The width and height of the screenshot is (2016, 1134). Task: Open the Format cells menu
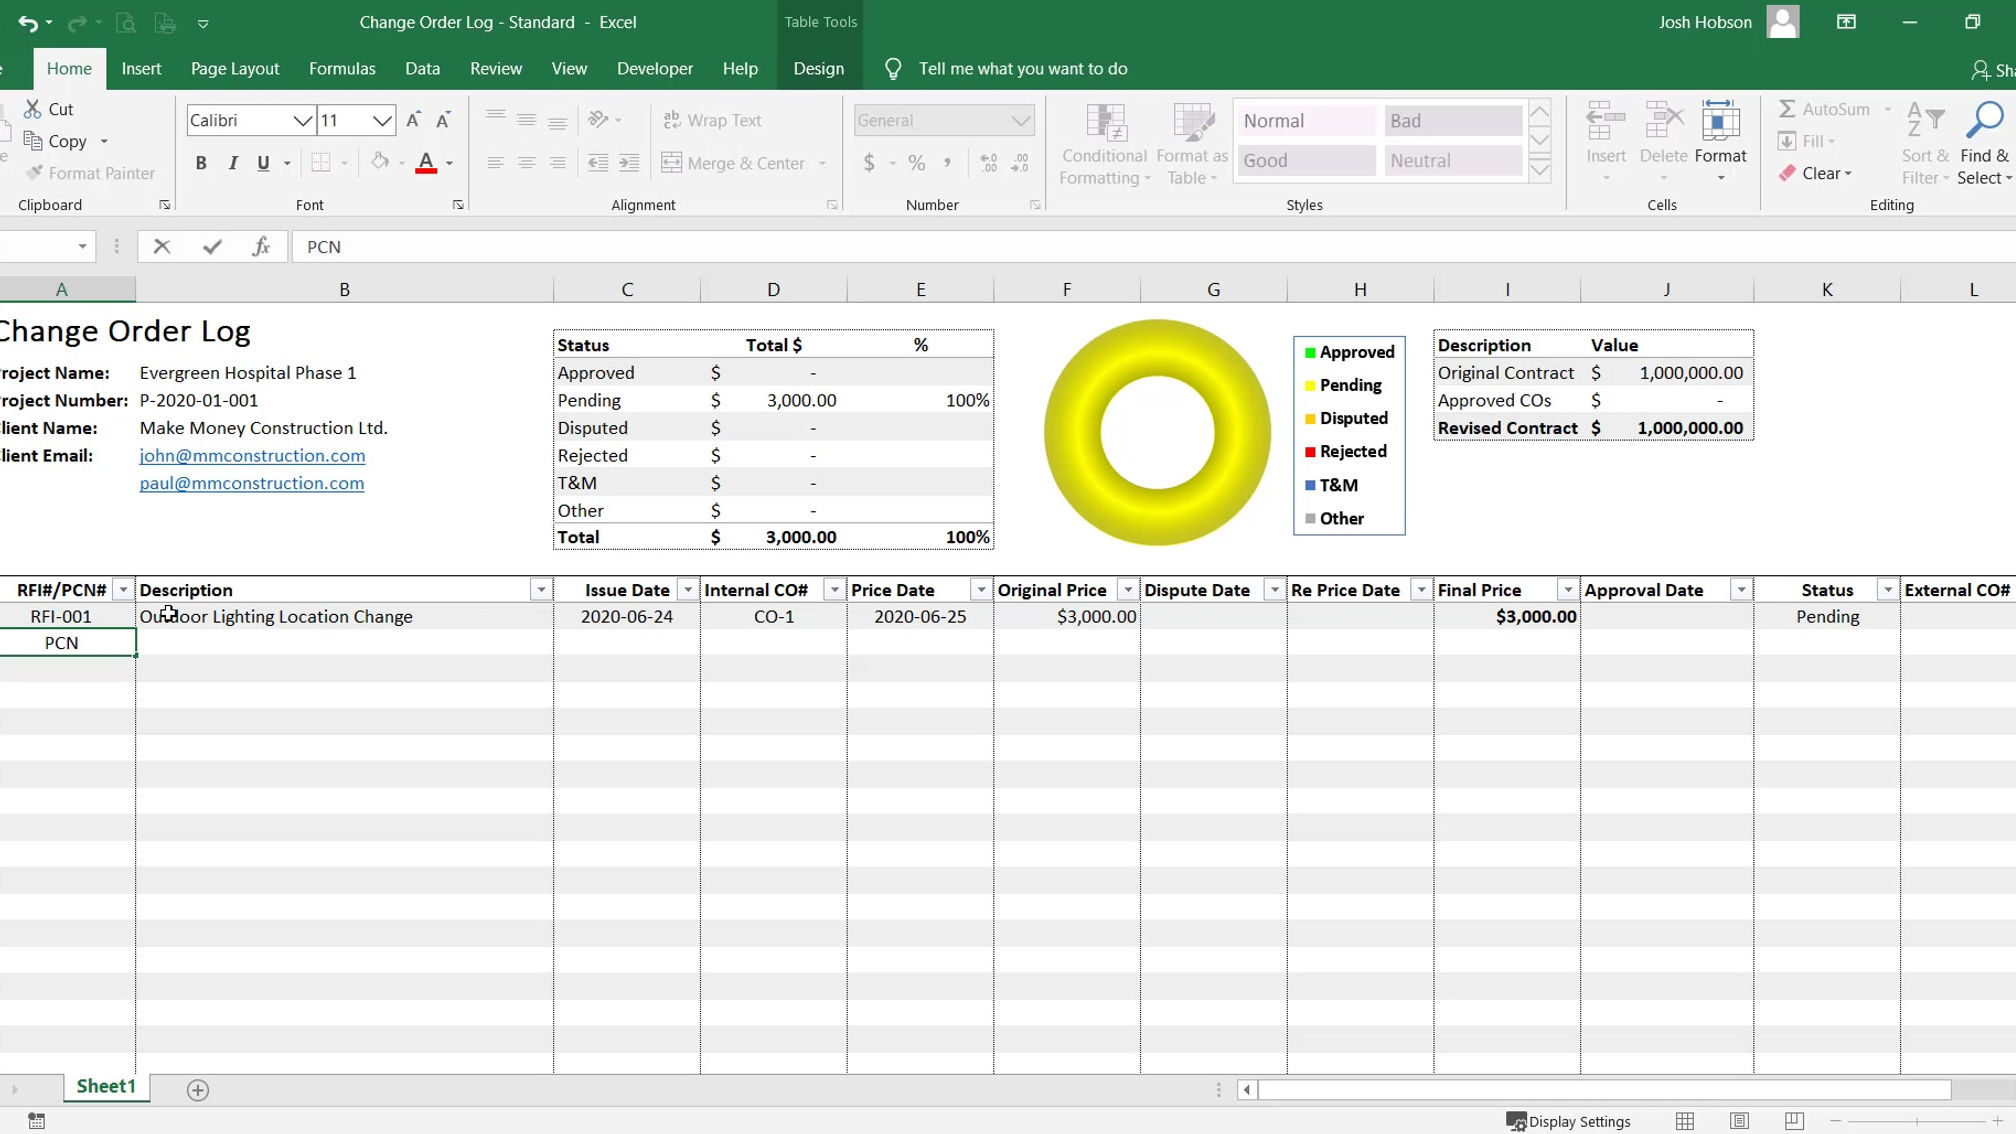click(x=1720, y=140)
